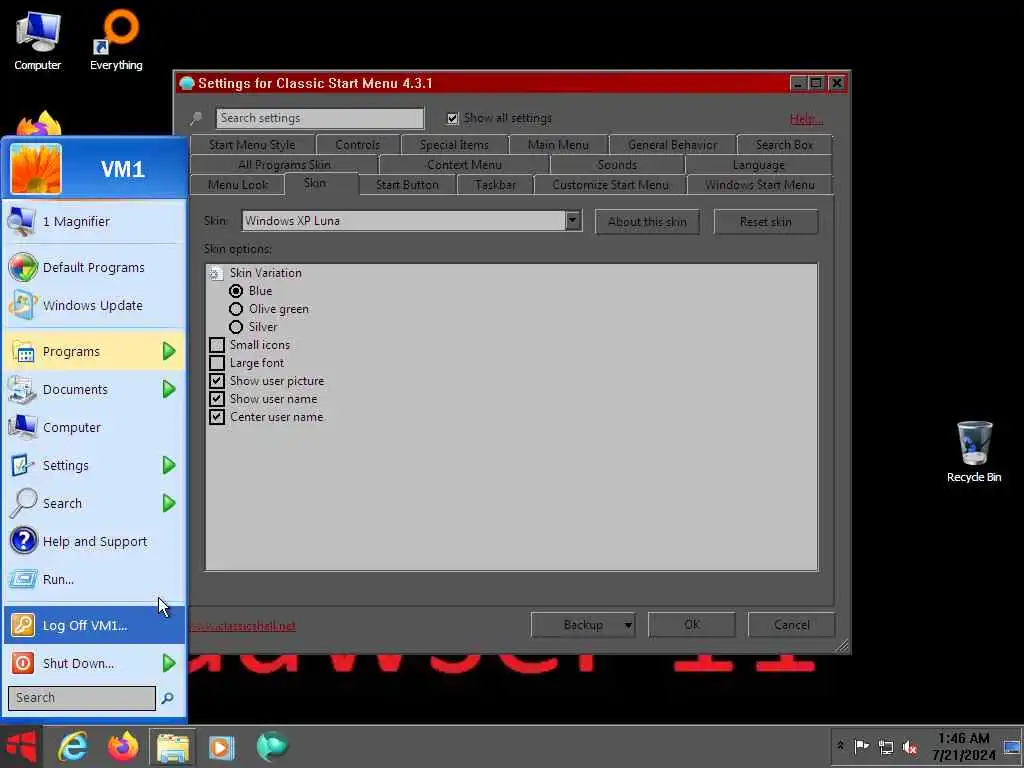The height and width of the screenshot is (768, 1024).
Task: Open the Everything desktop shortcut
Action: (116, 40)
